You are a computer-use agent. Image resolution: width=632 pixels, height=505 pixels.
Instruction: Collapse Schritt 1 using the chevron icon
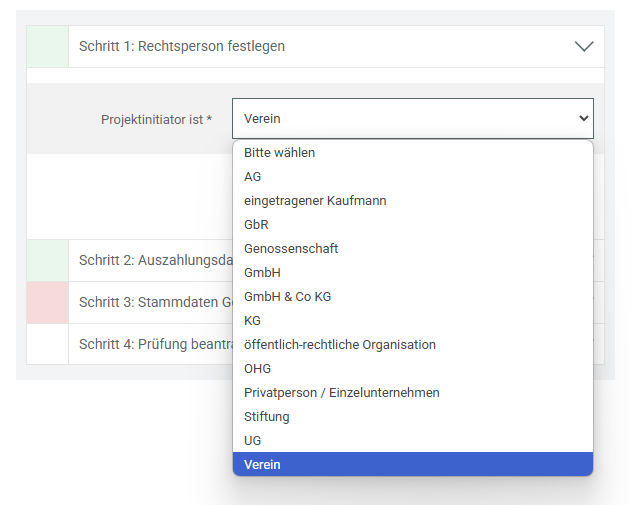point(584,46)
